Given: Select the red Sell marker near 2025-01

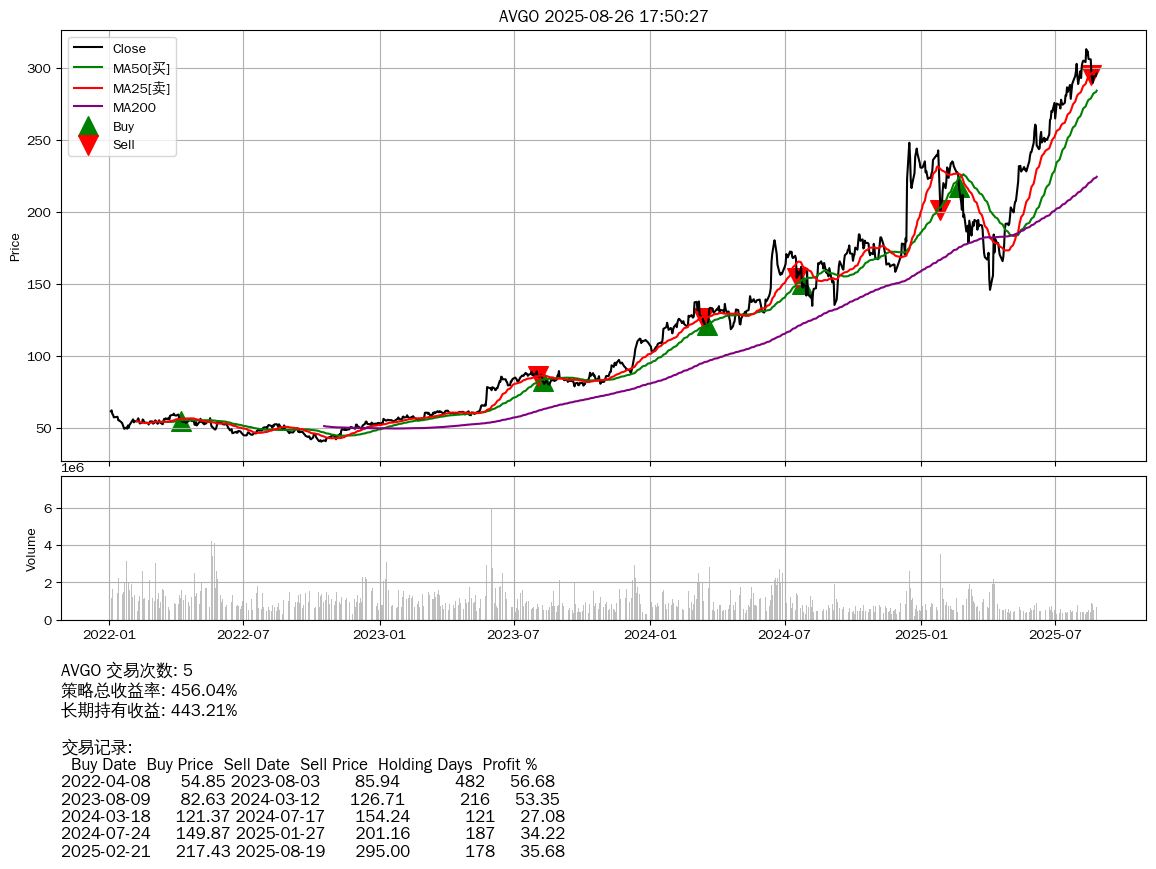Looking at the screenshot, I should 940,209.
